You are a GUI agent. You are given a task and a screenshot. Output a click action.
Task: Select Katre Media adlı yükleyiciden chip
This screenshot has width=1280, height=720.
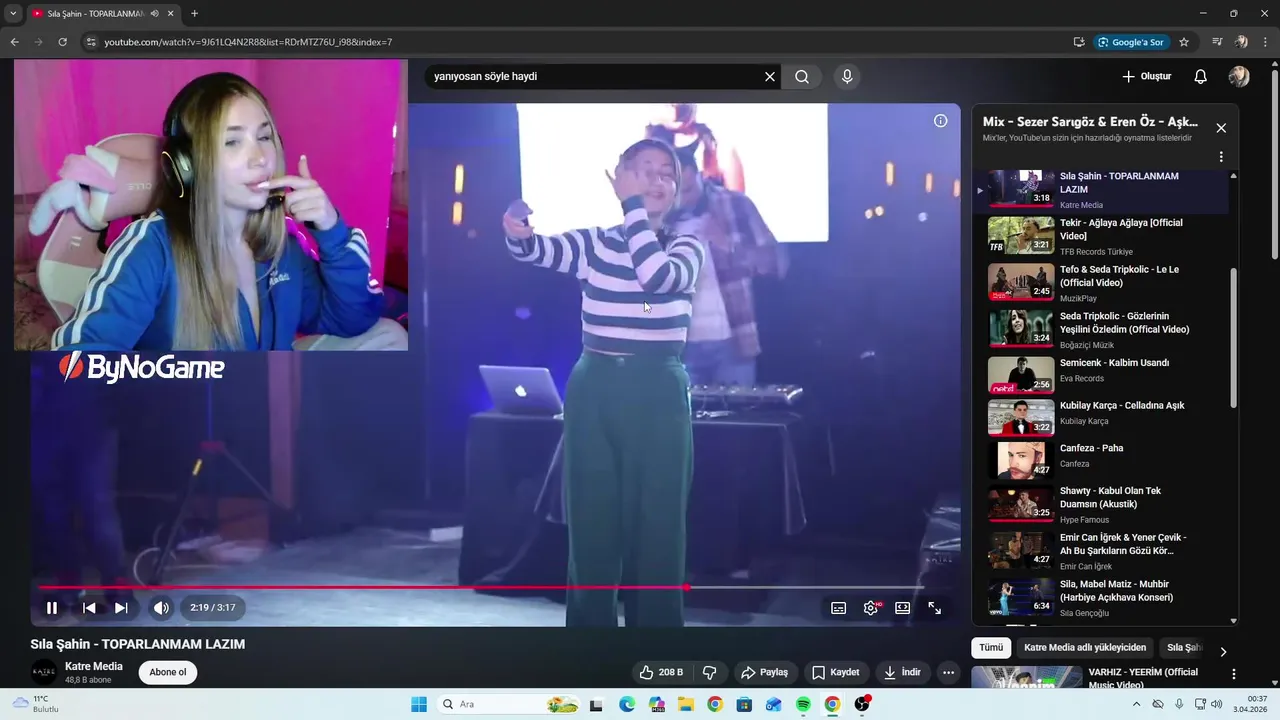tap(1085, 648)
